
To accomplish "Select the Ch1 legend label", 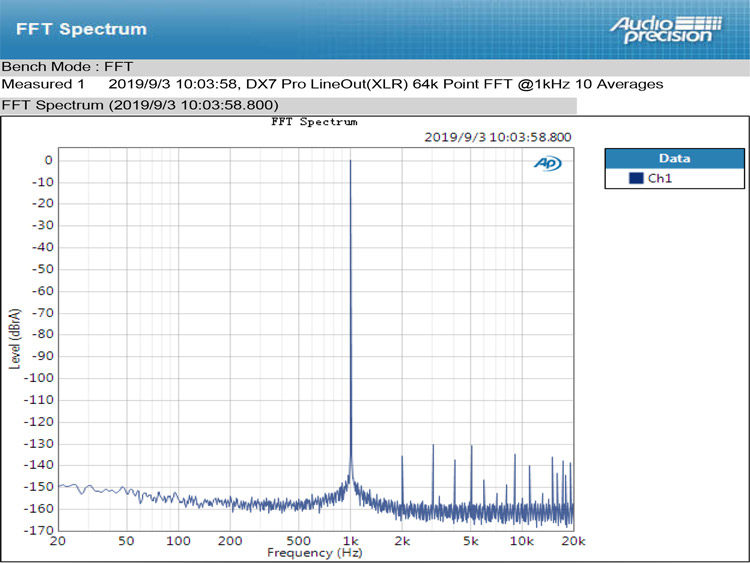I will pyautogui.click(x=660, y=178).
